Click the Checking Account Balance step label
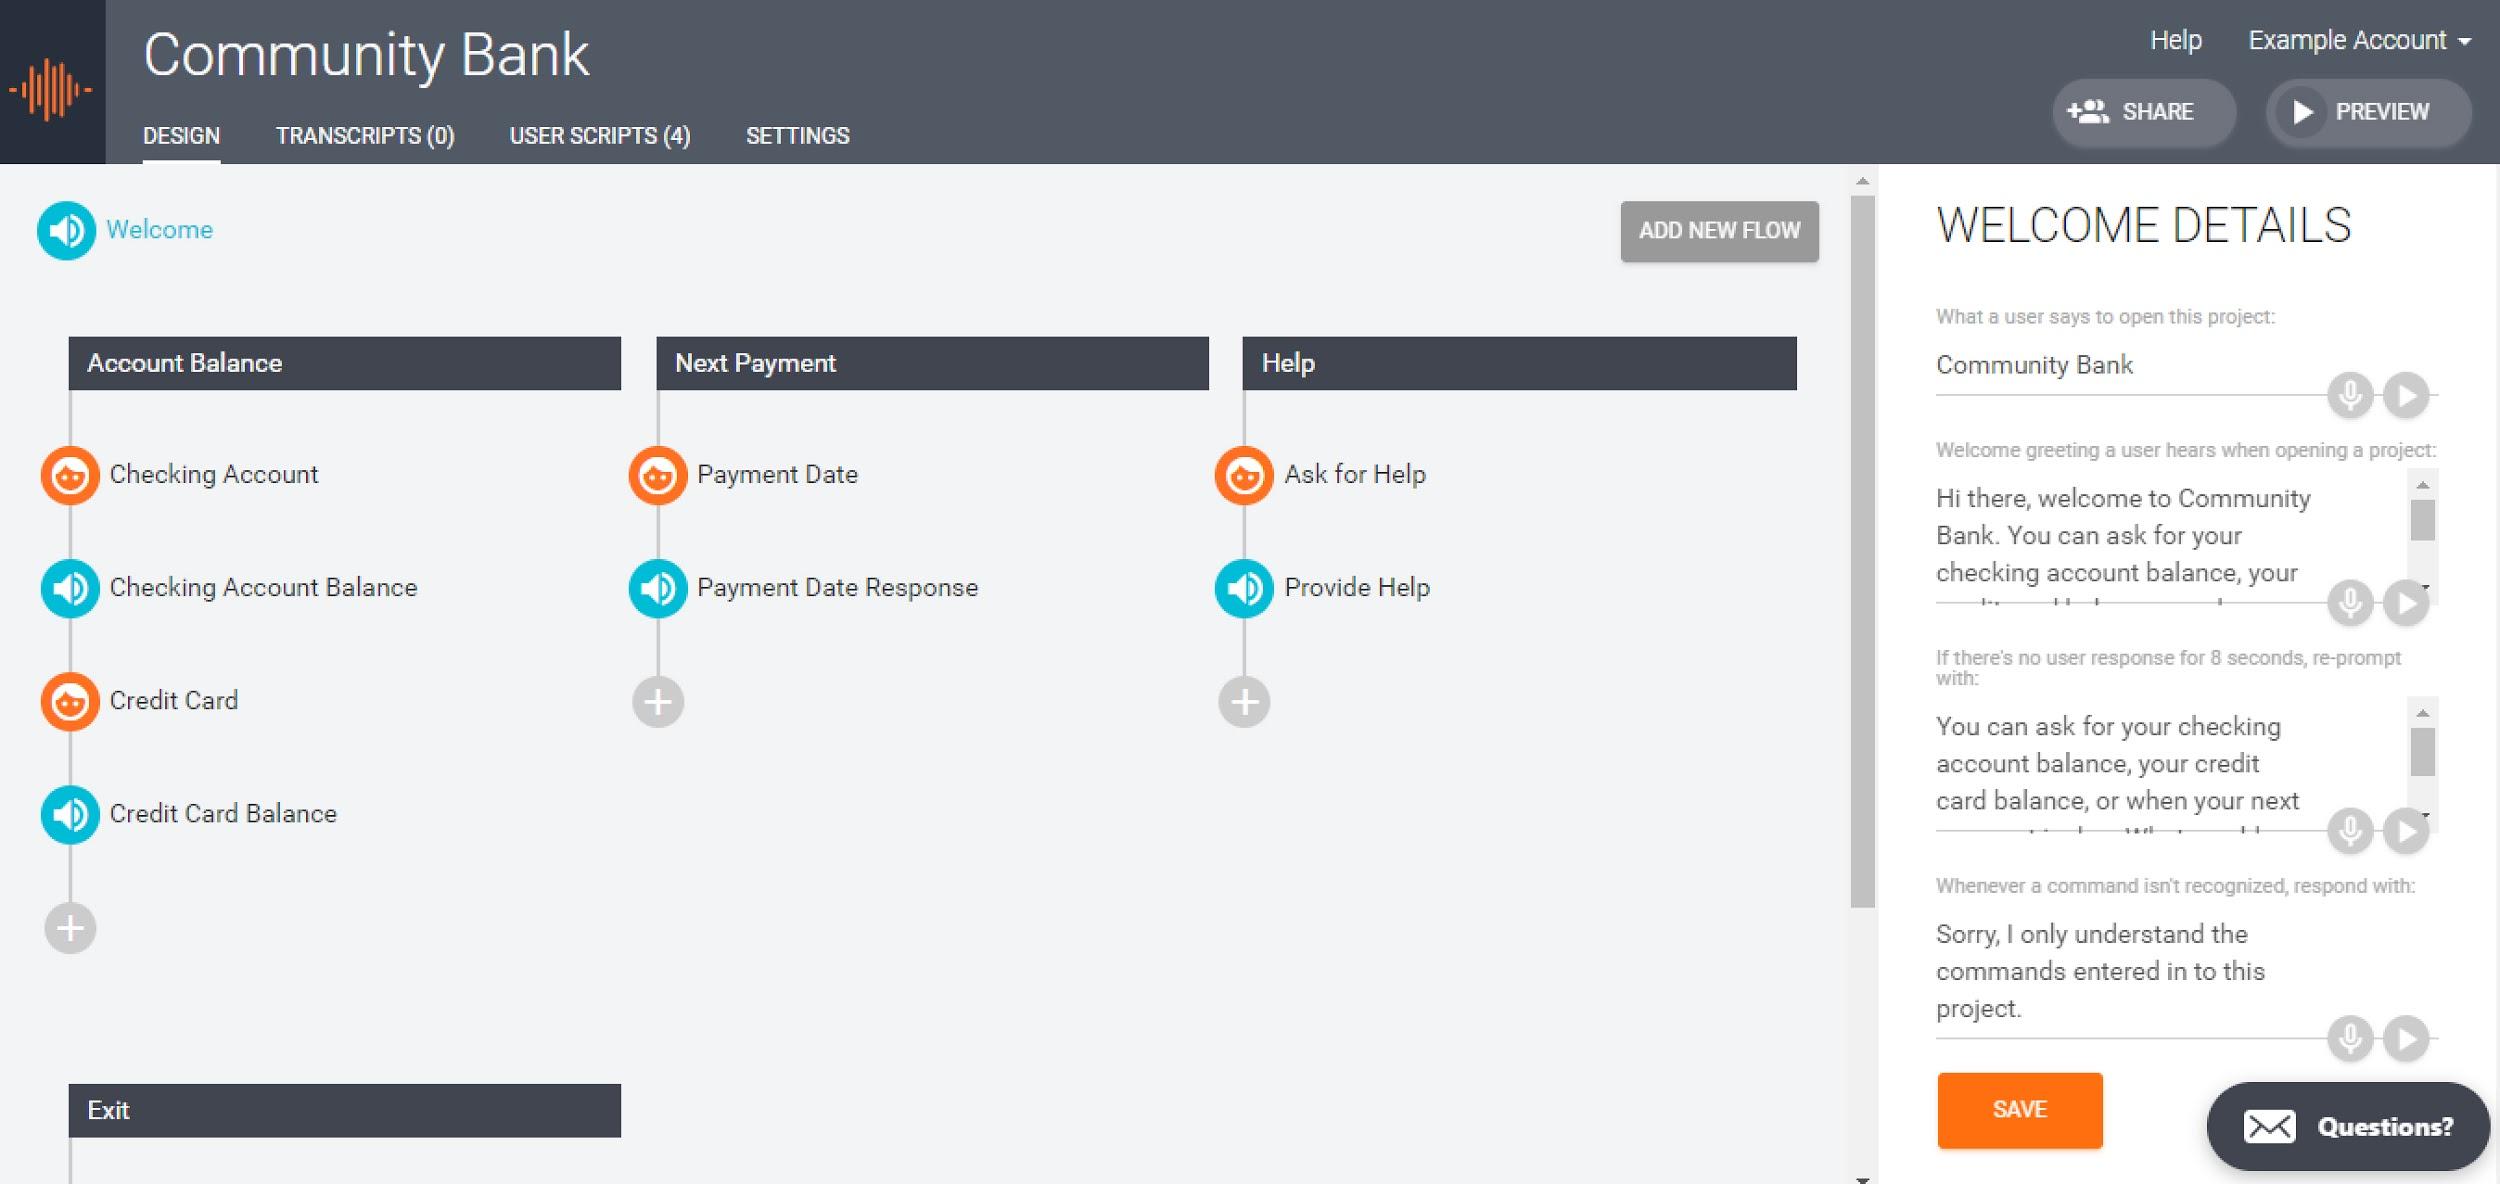 tap(264, 588)
